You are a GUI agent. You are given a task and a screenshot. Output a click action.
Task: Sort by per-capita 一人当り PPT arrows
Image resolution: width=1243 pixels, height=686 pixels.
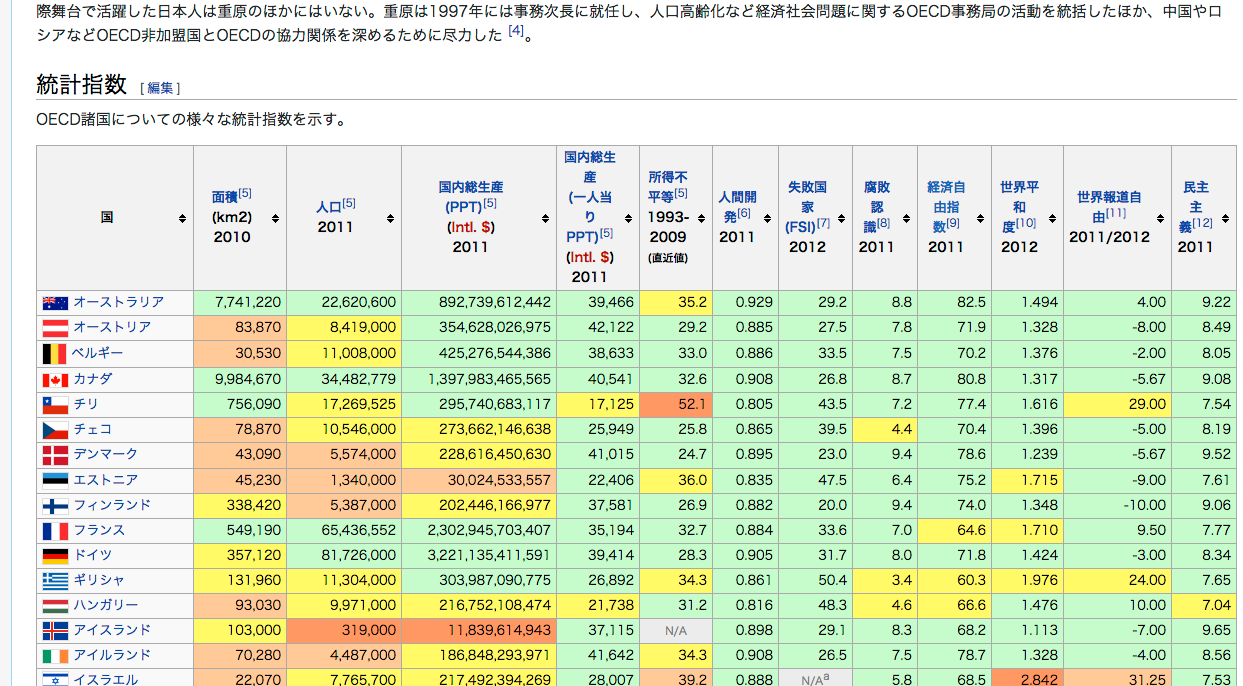click(627, 218)
